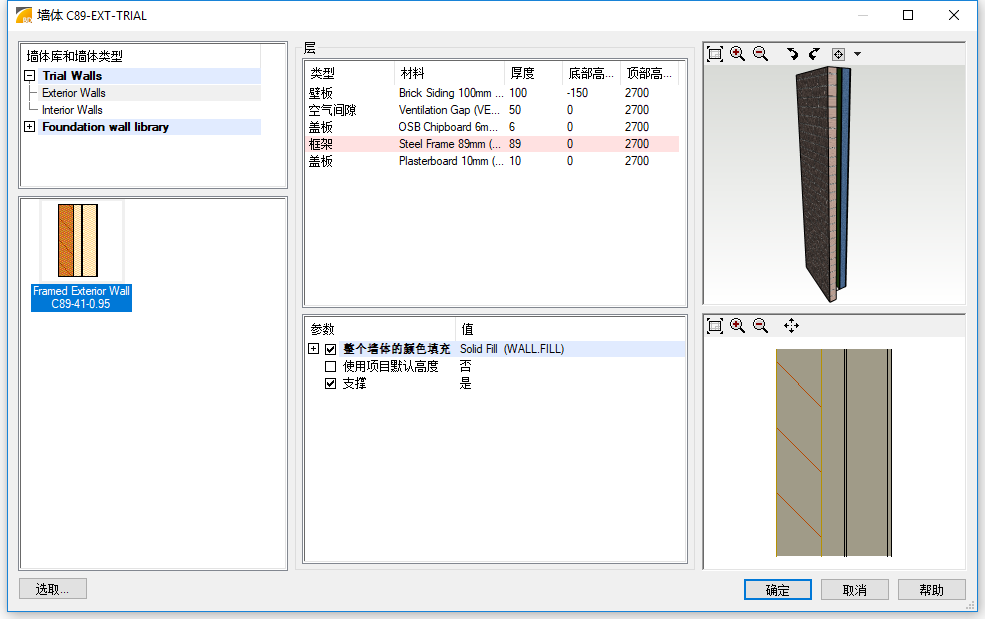Zoom to fit in the 3D preview toolbar
985x619 pixels.
coord(715,54)
